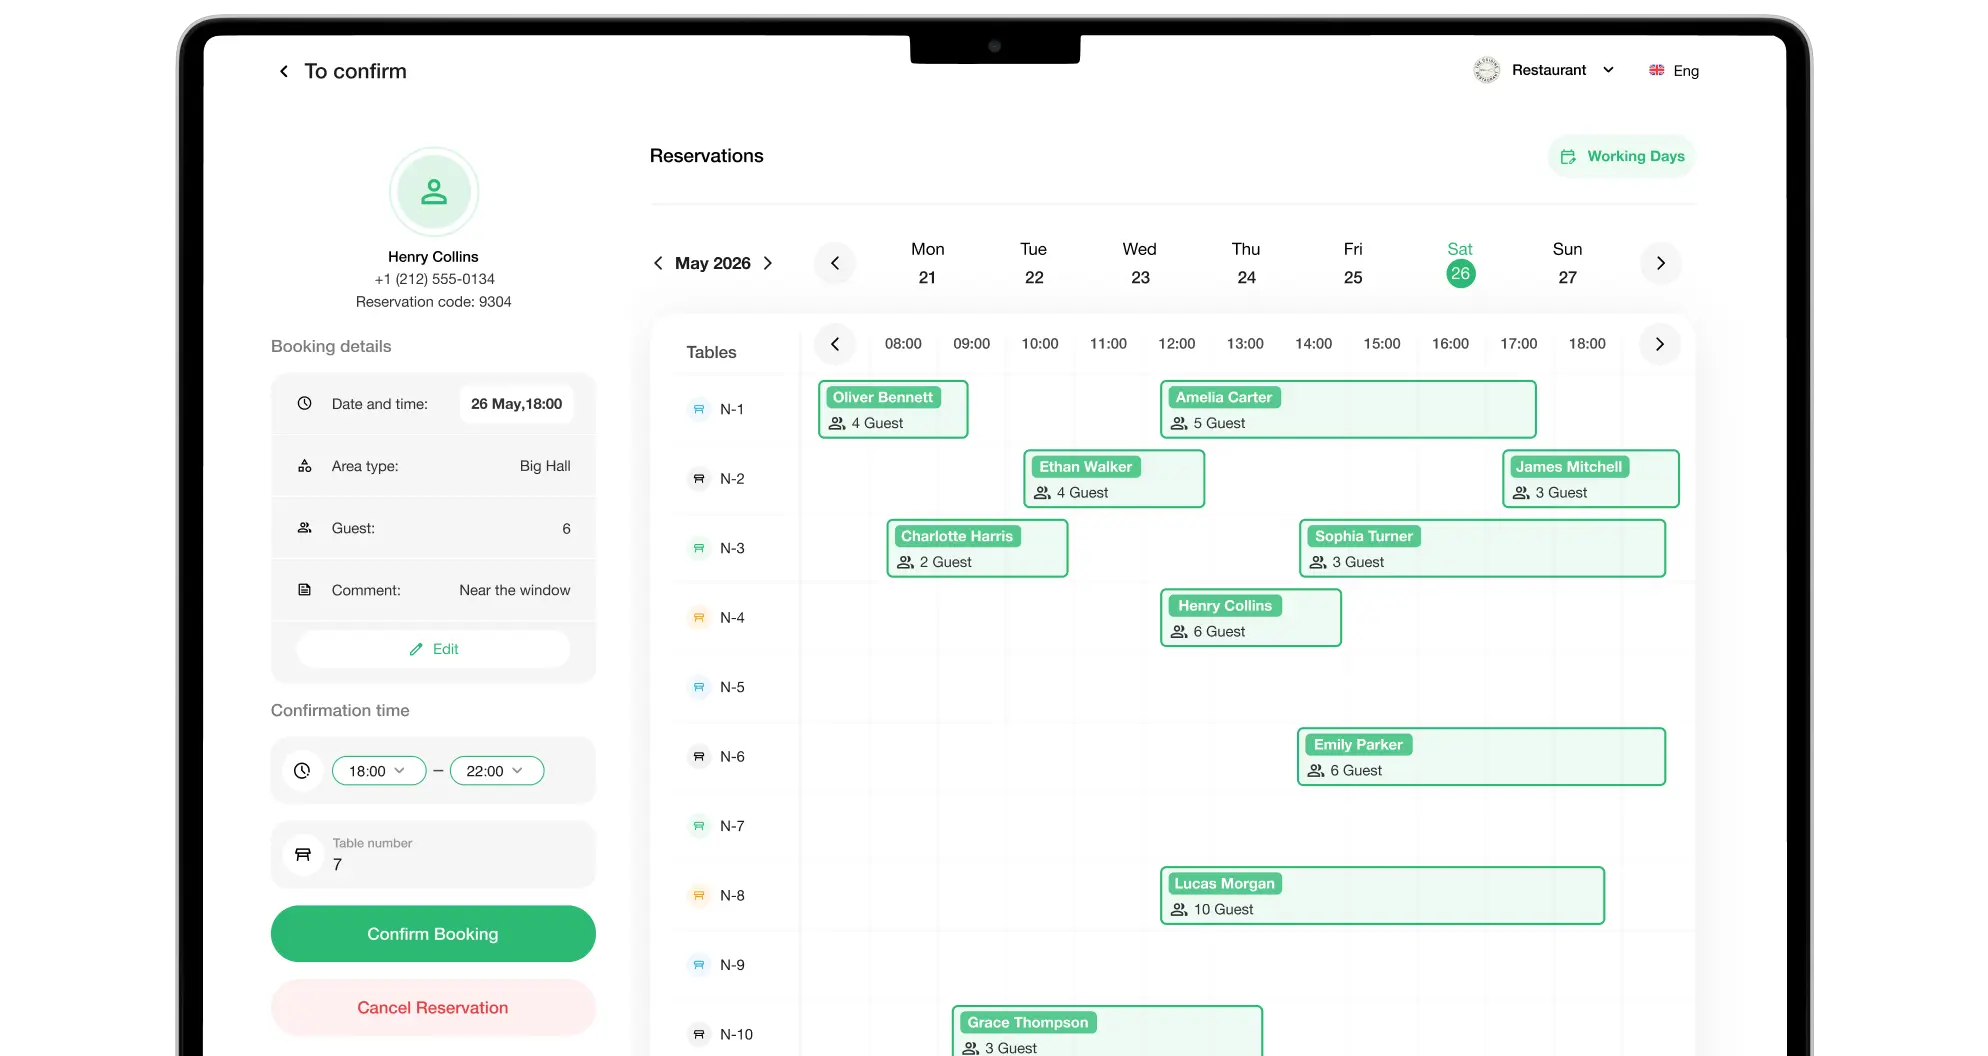The height and width of the screenshot is (1056, 1988).
Task: Click Edit under booking details
Action: pos(433,649)
